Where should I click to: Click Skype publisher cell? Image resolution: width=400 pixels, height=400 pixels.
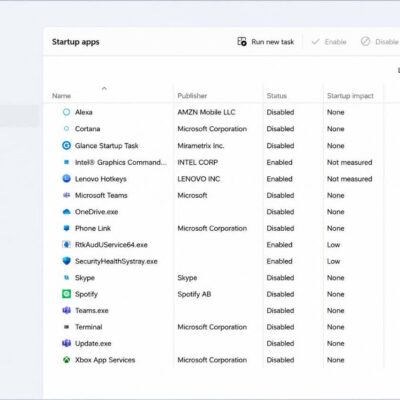pos(187,278)
